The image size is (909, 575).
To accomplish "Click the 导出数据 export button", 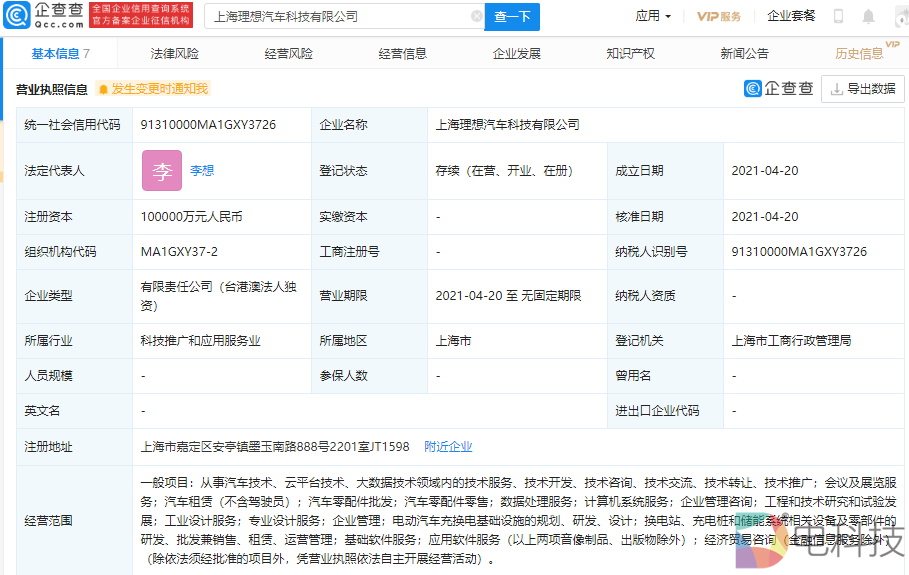I will coord(863,89).
